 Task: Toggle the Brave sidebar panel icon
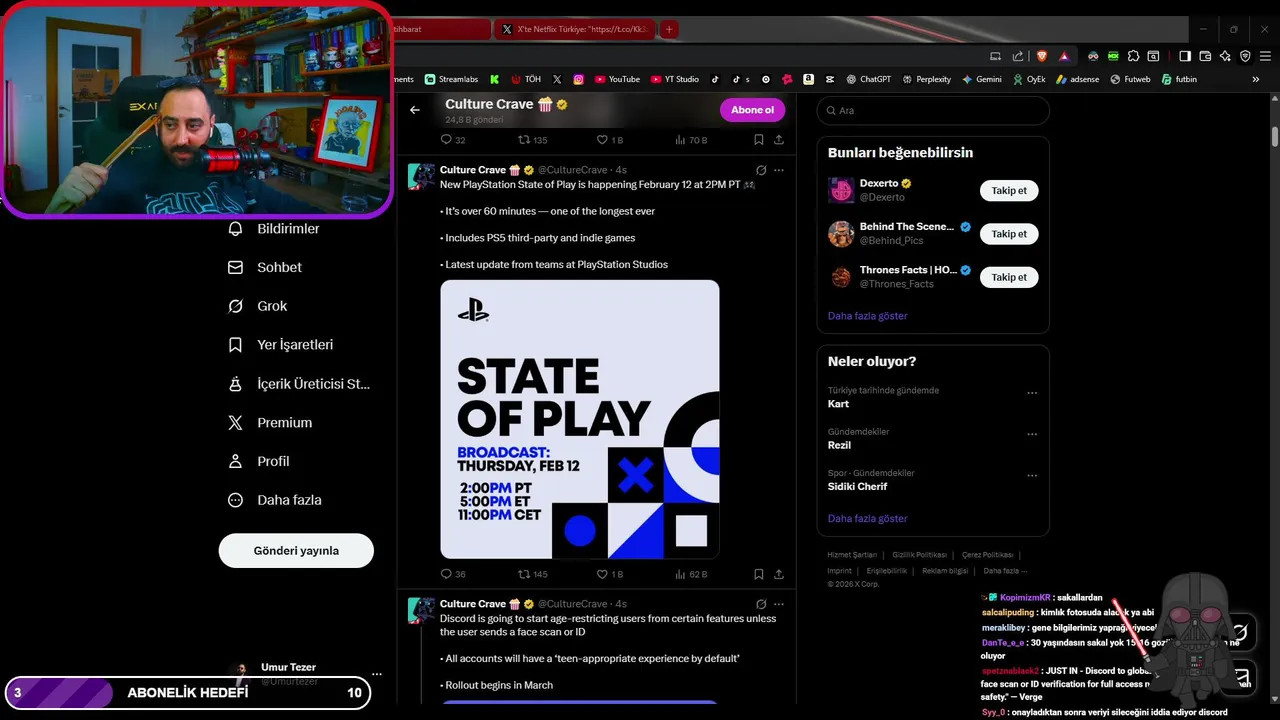(x=1185, y=56)
